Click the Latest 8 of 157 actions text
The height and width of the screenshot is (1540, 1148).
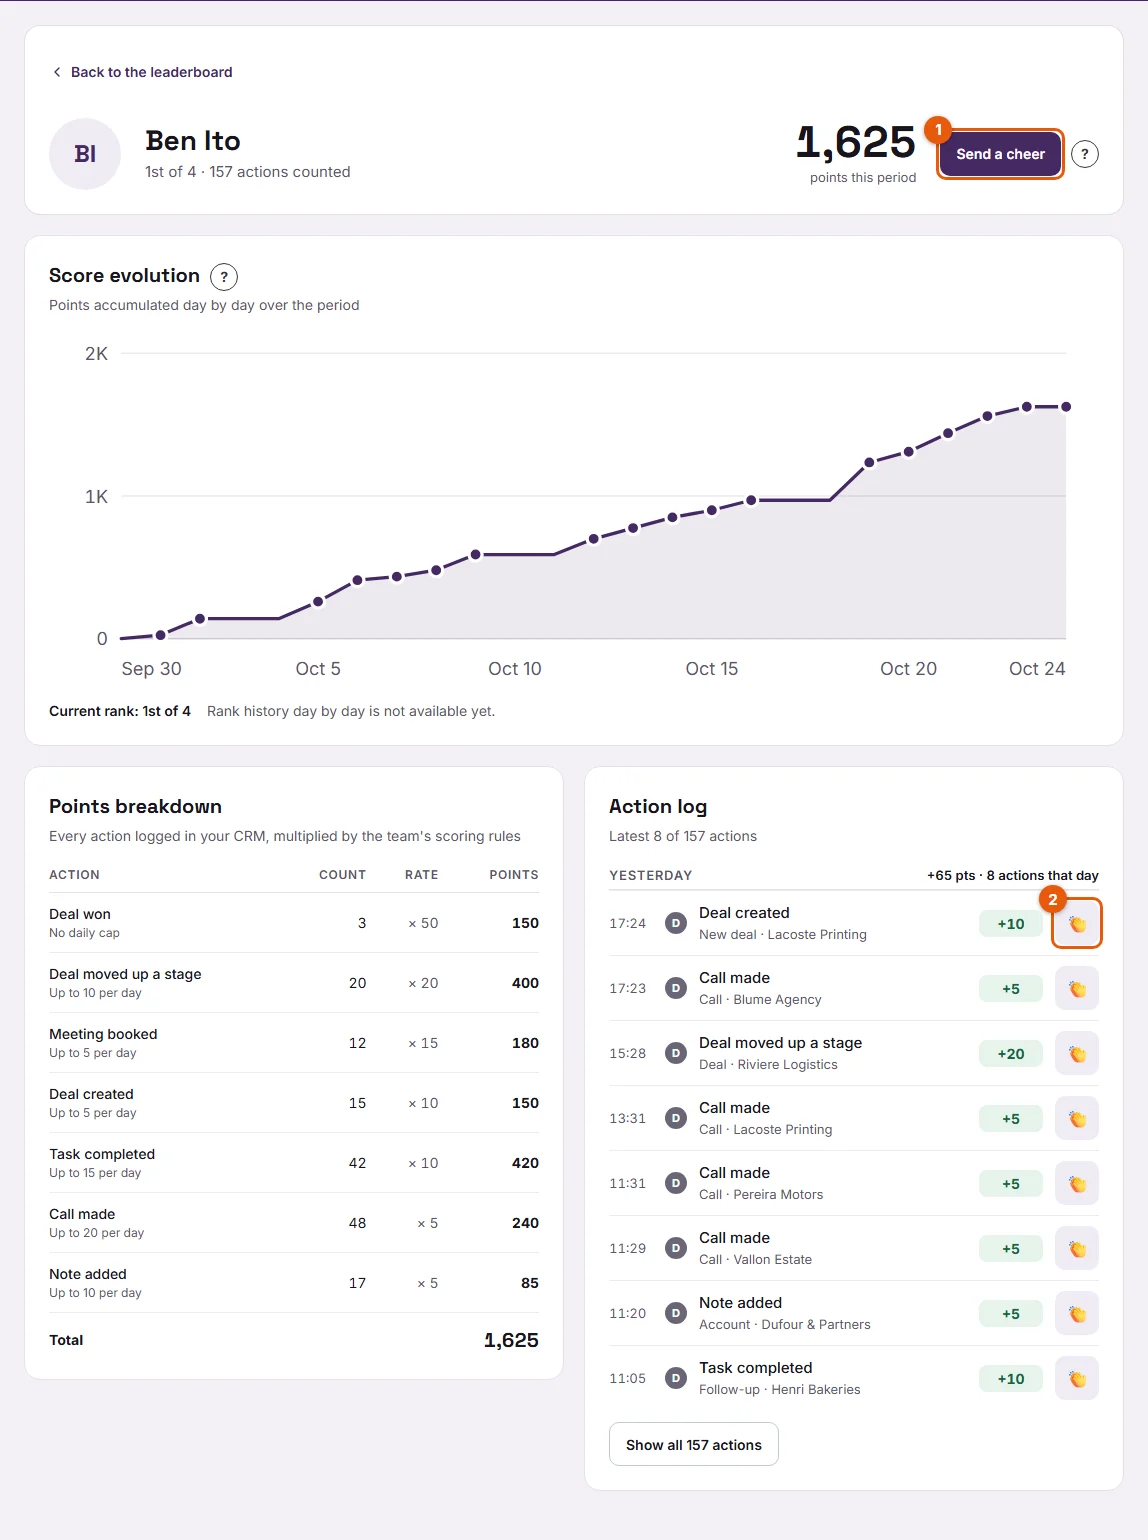(683, 836)
